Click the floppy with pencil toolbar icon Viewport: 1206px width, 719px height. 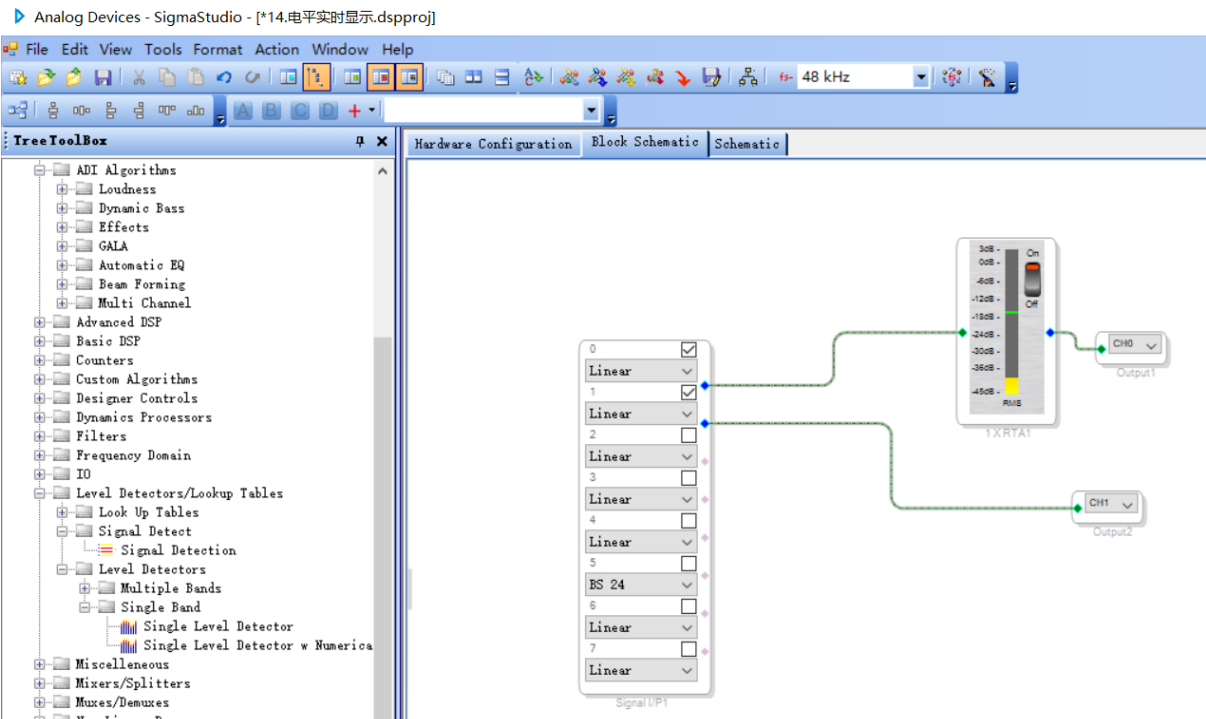click(711, 77)
